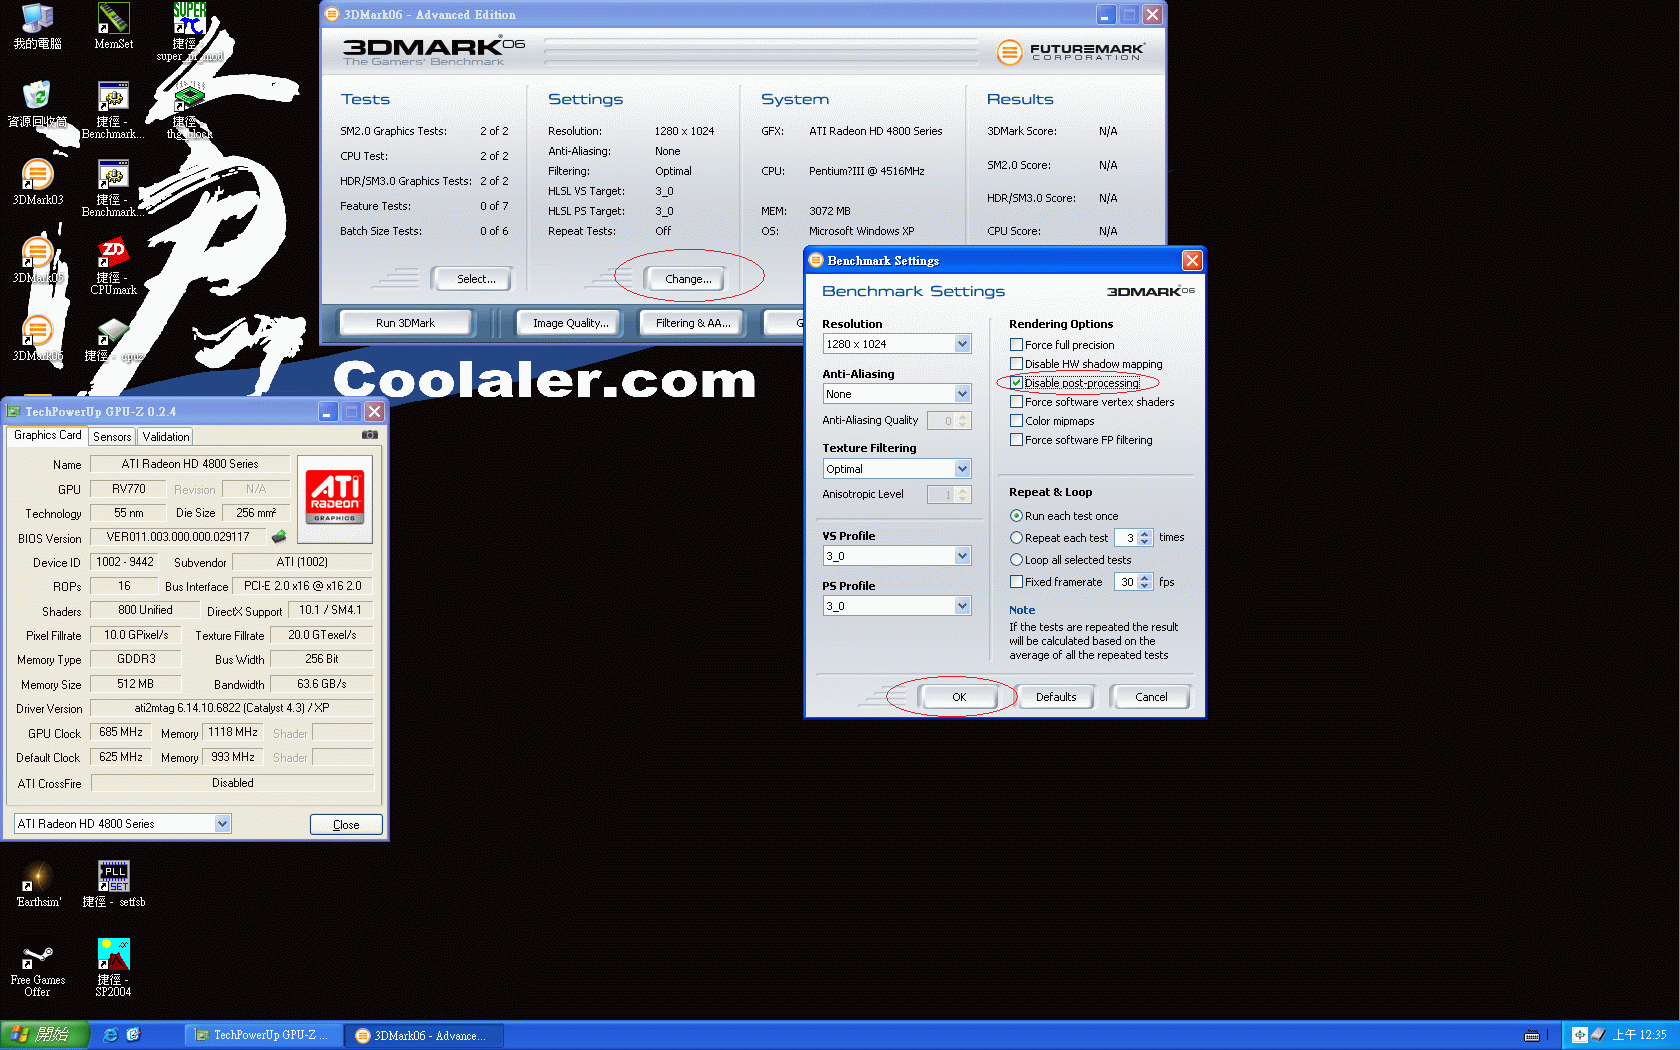Open Image Quality... options
Screen dimensions: 1680x1050
570,323
